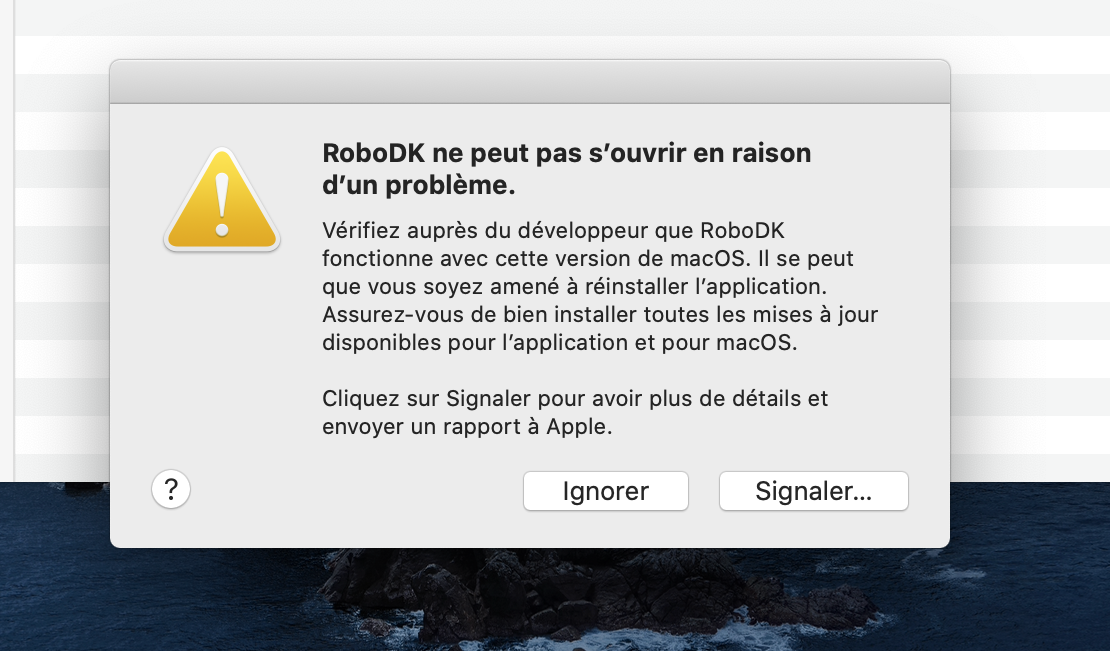Click the line starting "Assurez-vous de bien installer"
Viewport: 1110px width, 651px height.
point(600,314)
